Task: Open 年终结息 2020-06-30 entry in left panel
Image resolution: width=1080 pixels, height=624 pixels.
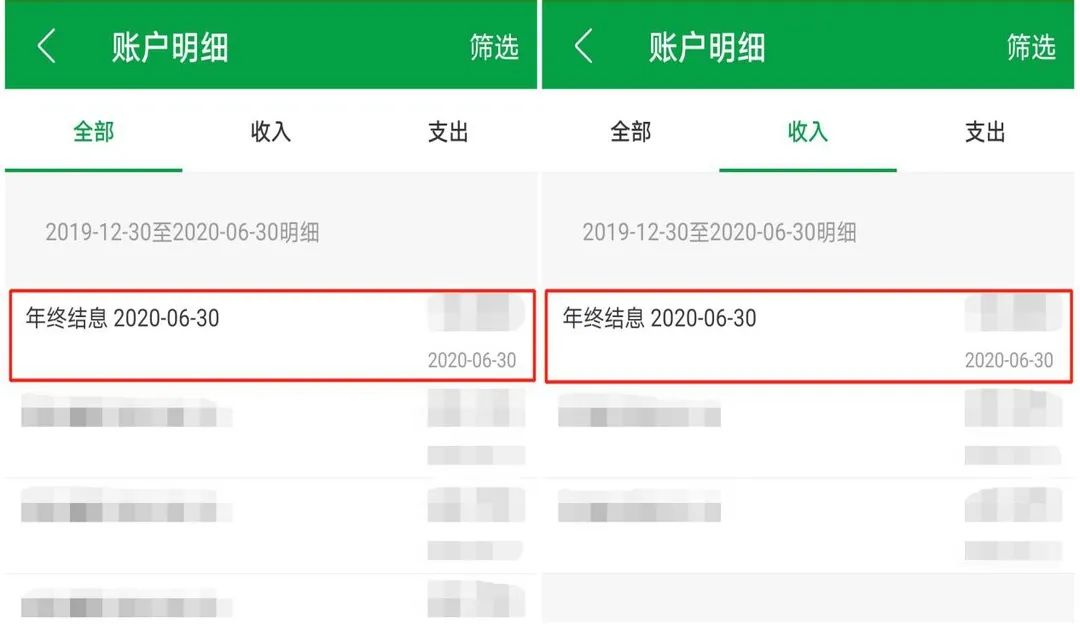Action: click(271, 336)
